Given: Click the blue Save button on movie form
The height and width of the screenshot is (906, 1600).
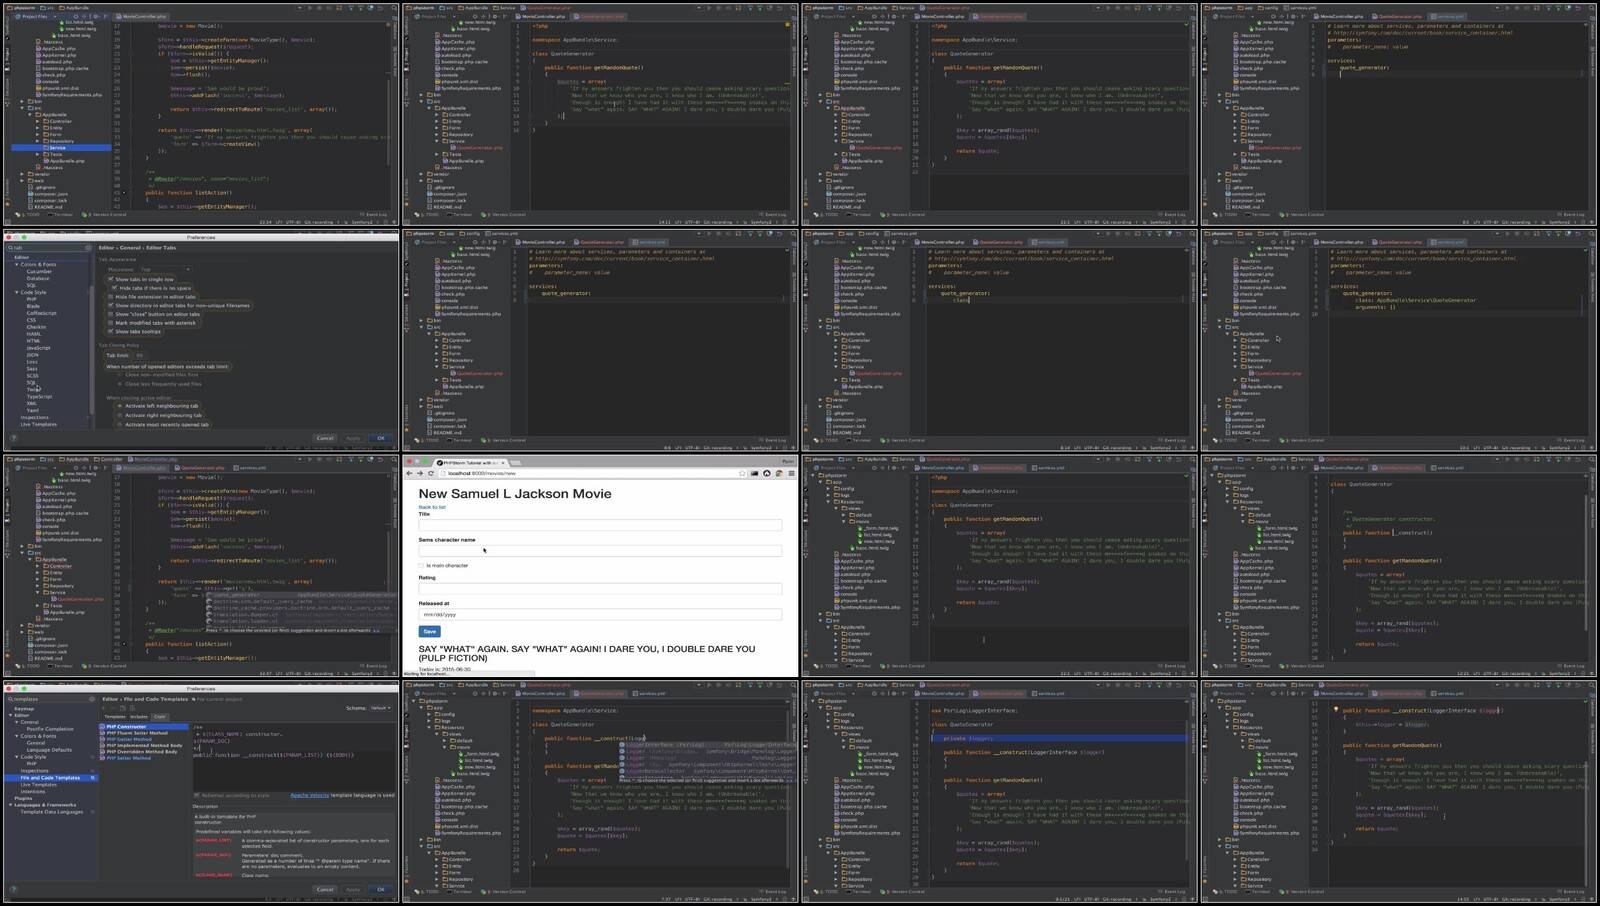Looking at the screenshot, I should [x=429, y=632].
